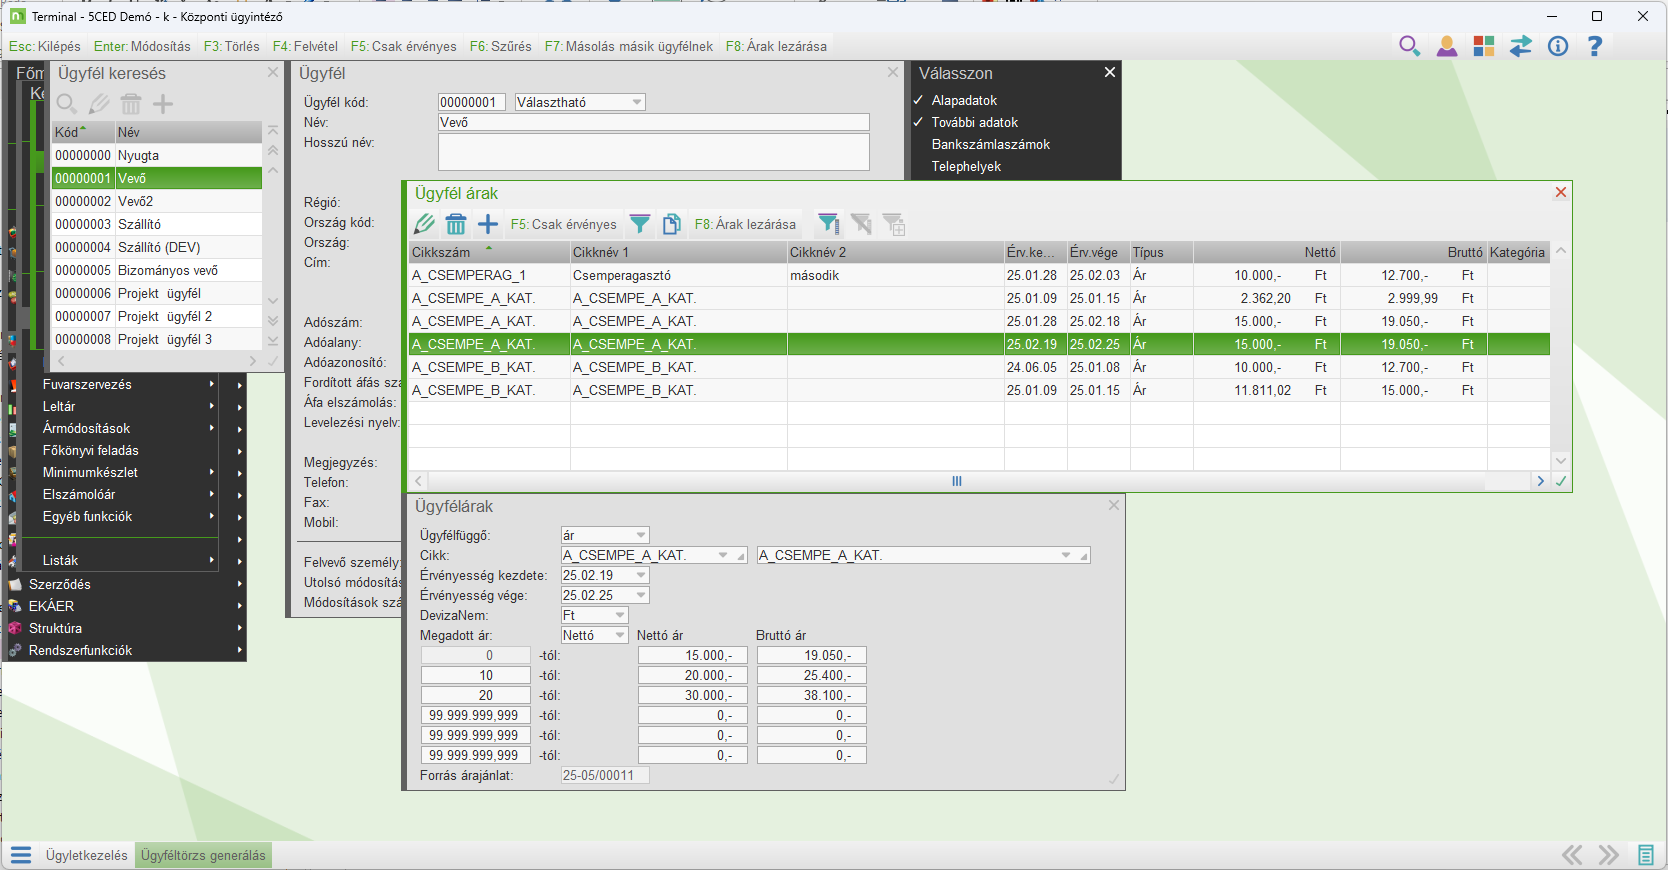This screenshot has width=1668, height=870.
Task: Click F4: Felvétel in the top command bar
Action: 305,46
